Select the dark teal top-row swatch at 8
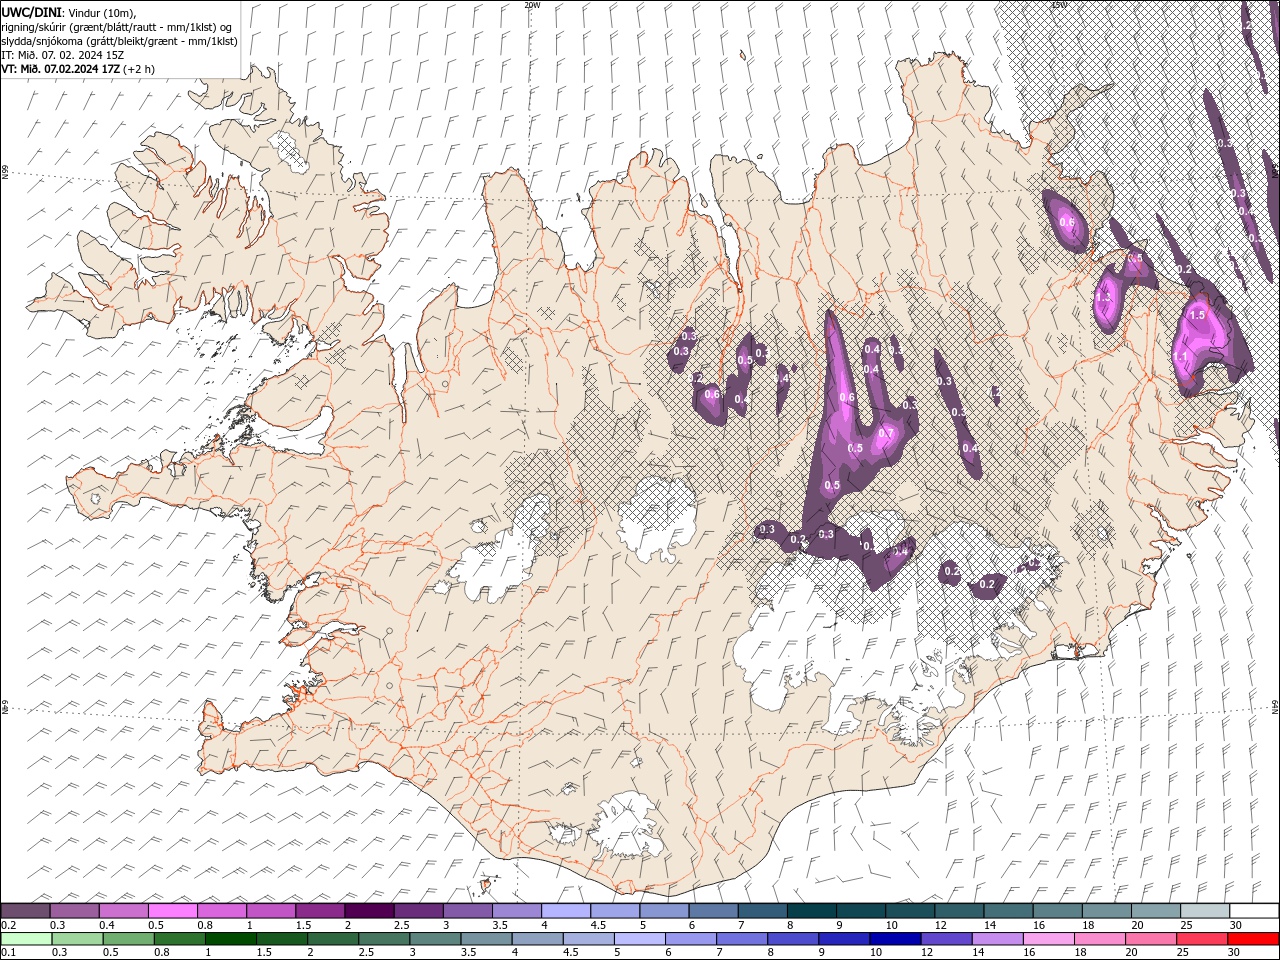This screenshot has height=960, width=1280. click(x=811, y=911)
